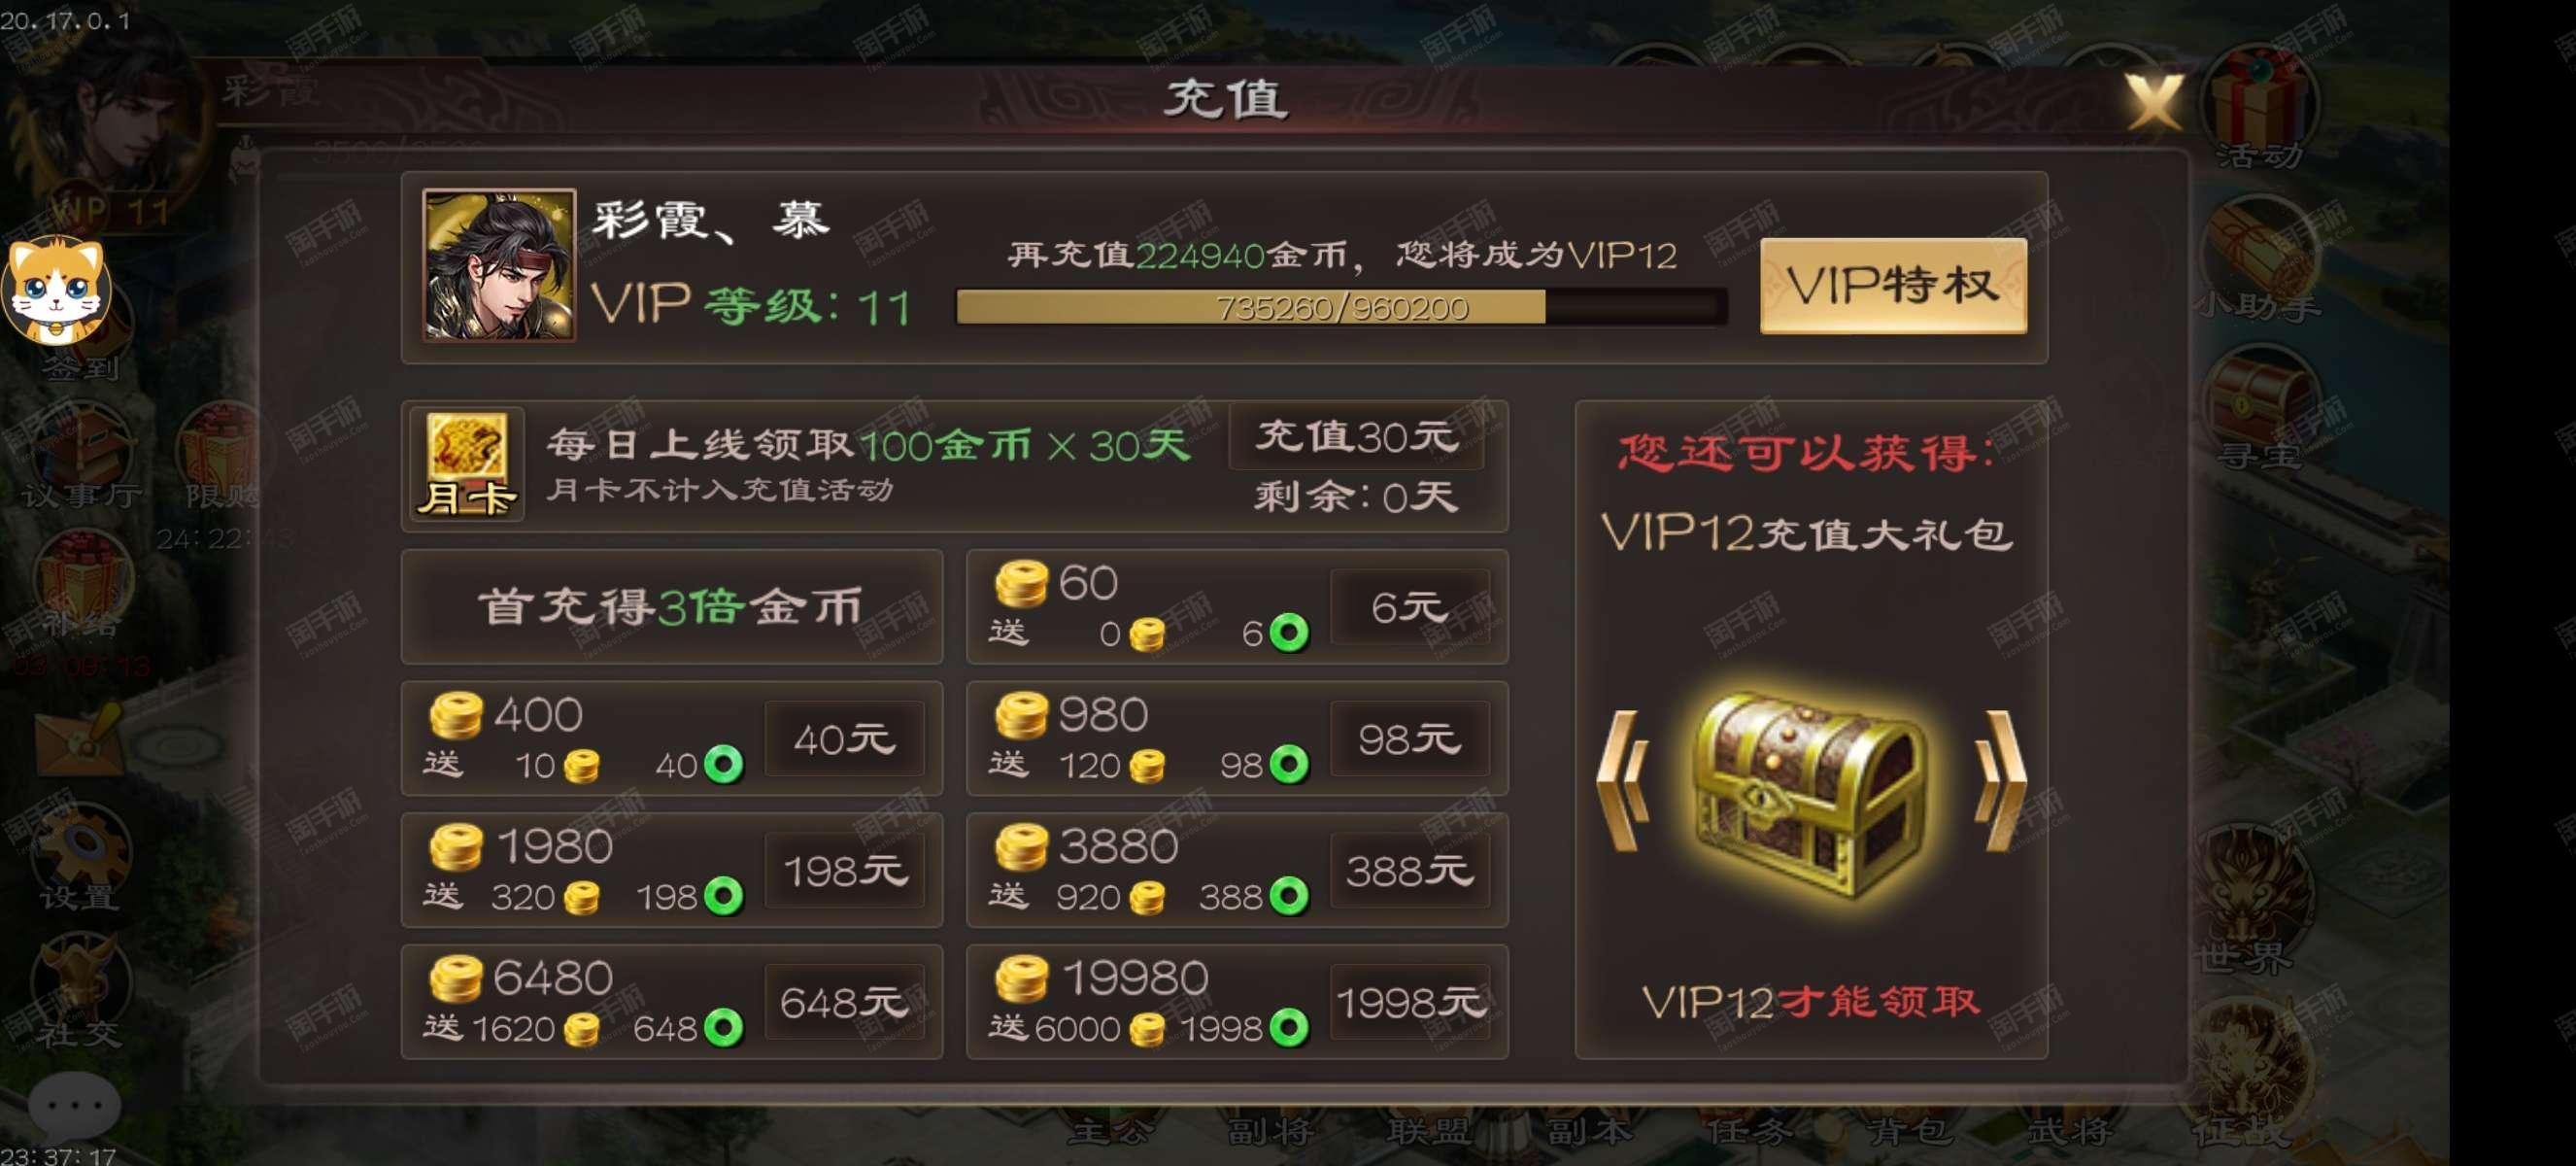Buy the 月卡 with 充值30元

pos(1356,437)
